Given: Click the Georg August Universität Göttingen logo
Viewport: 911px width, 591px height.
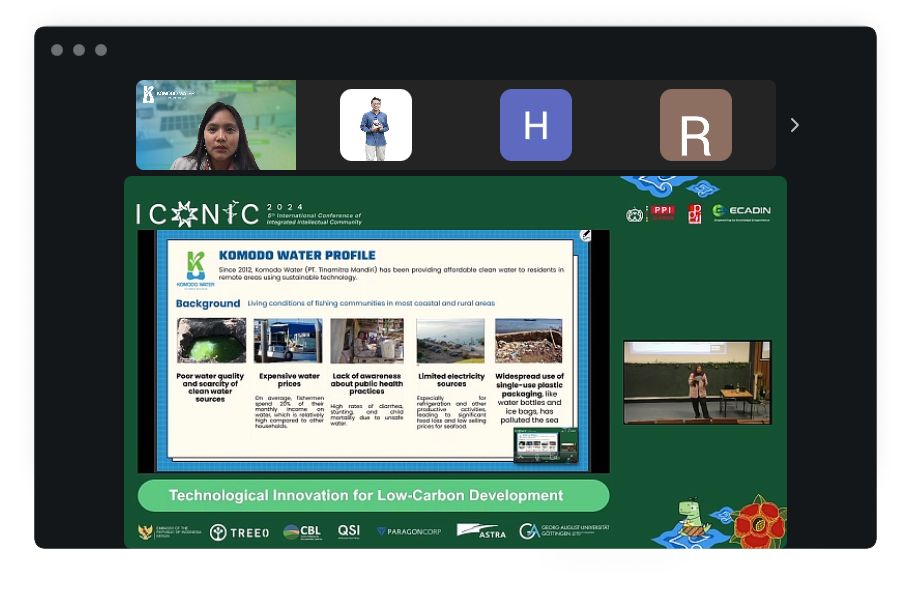Looking at the screenshot, I should click(x=563, y=531).
